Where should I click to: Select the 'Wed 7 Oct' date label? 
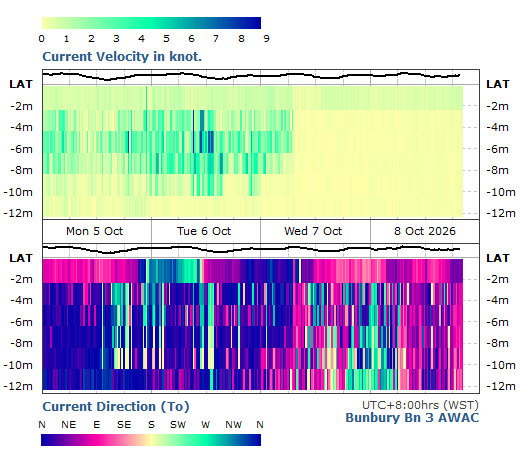point(313,231)
